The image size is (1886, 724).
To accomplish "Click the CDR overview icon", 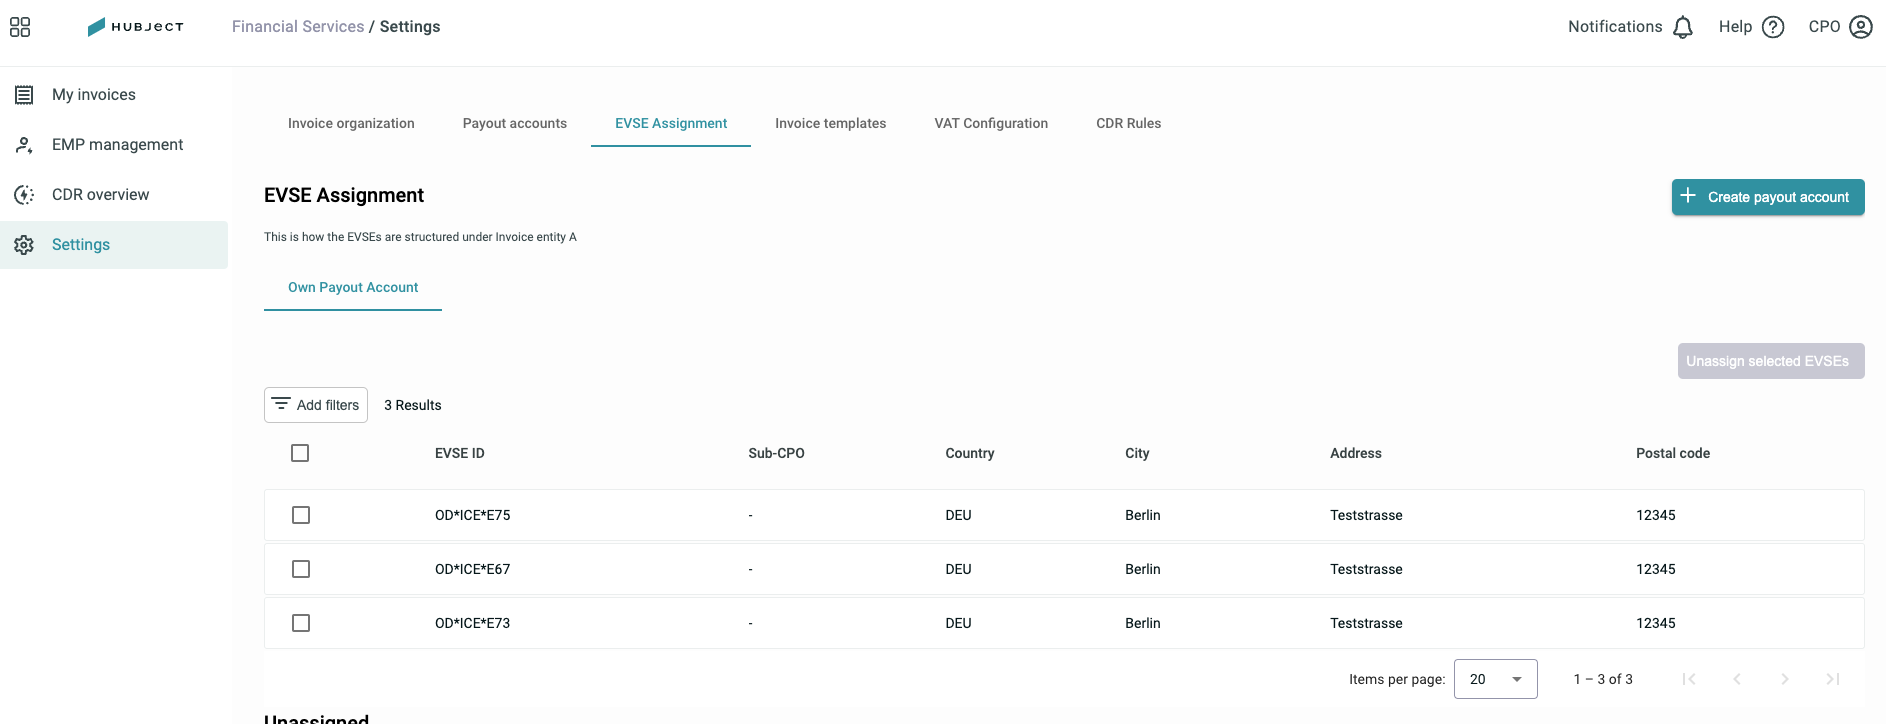I will 24,195.
